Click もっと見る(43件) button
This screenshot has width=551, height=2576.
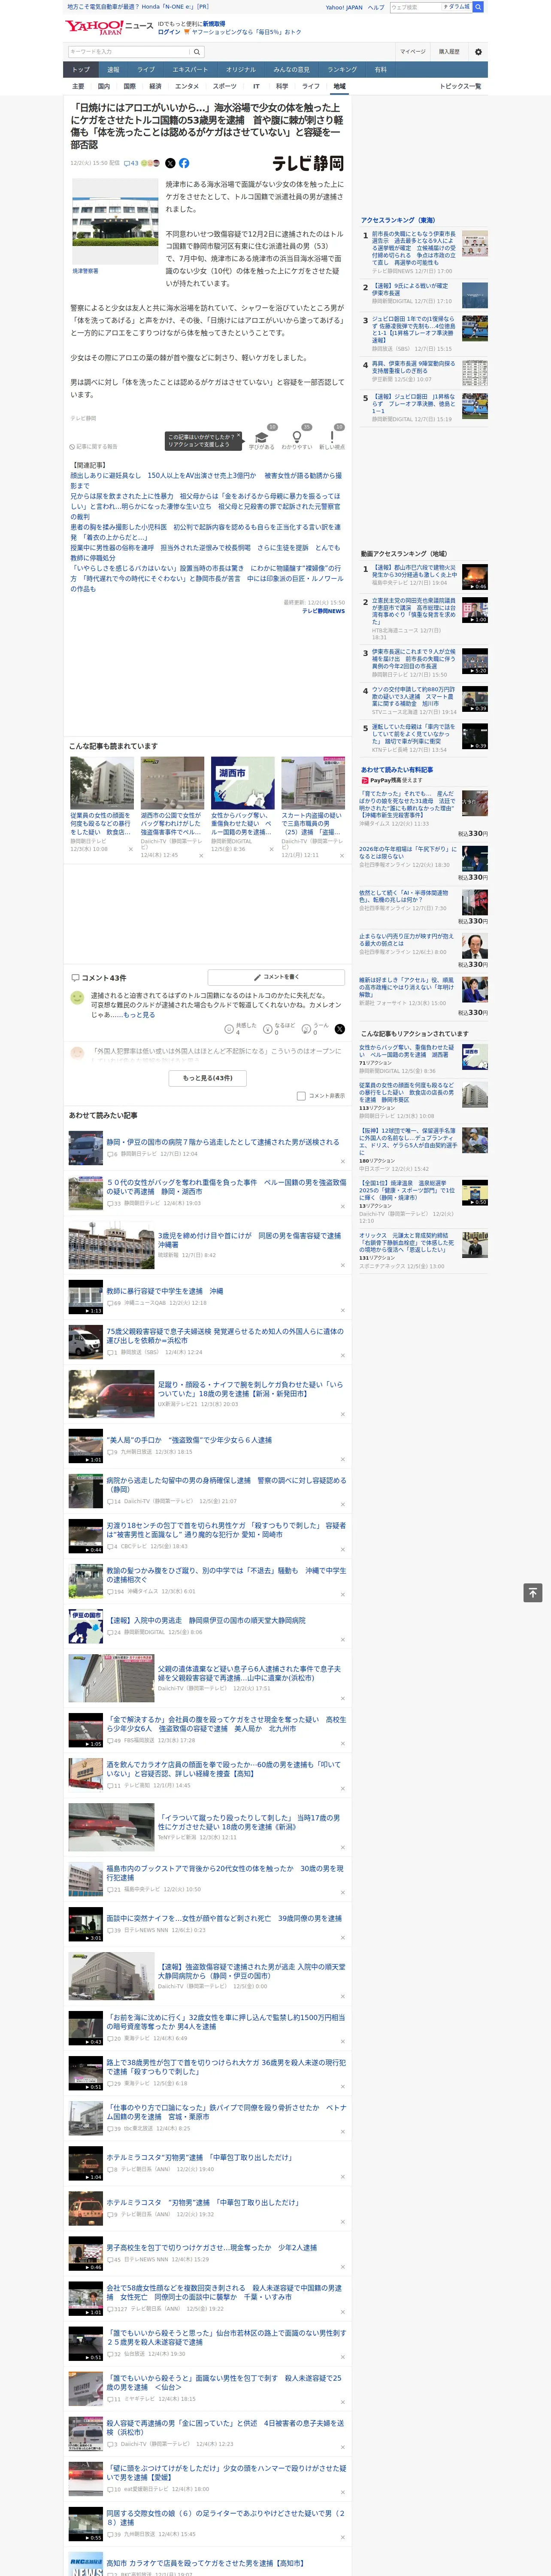[208, 1078]
